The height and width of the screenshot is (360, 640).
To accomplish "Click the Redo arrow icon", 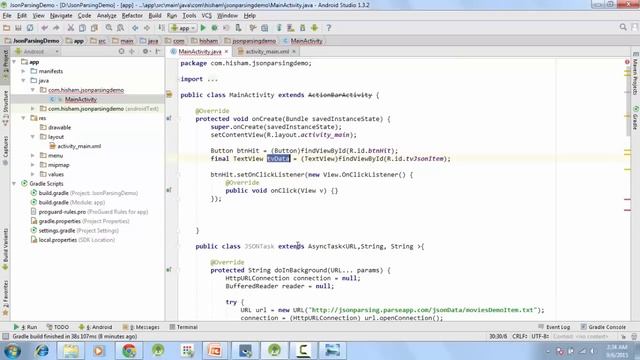I will pos(56,28).
